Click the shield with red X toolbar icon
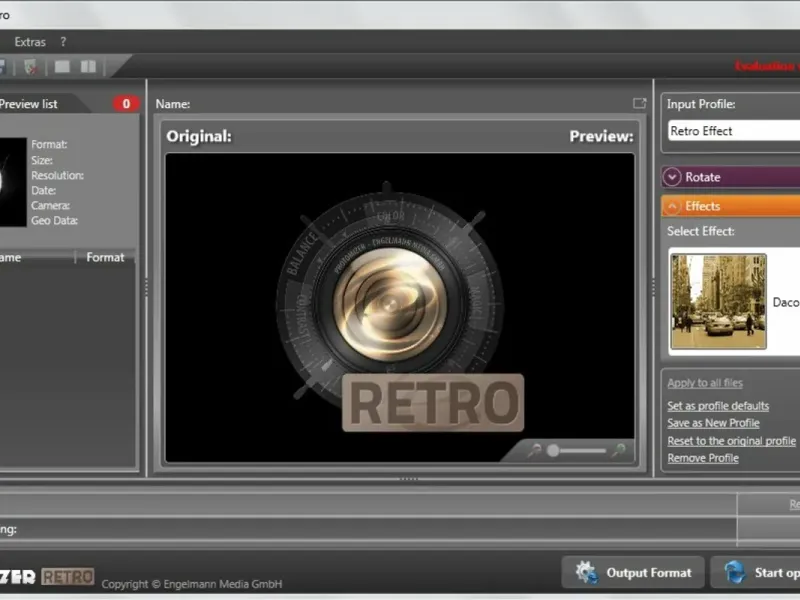 pos(31,67)
